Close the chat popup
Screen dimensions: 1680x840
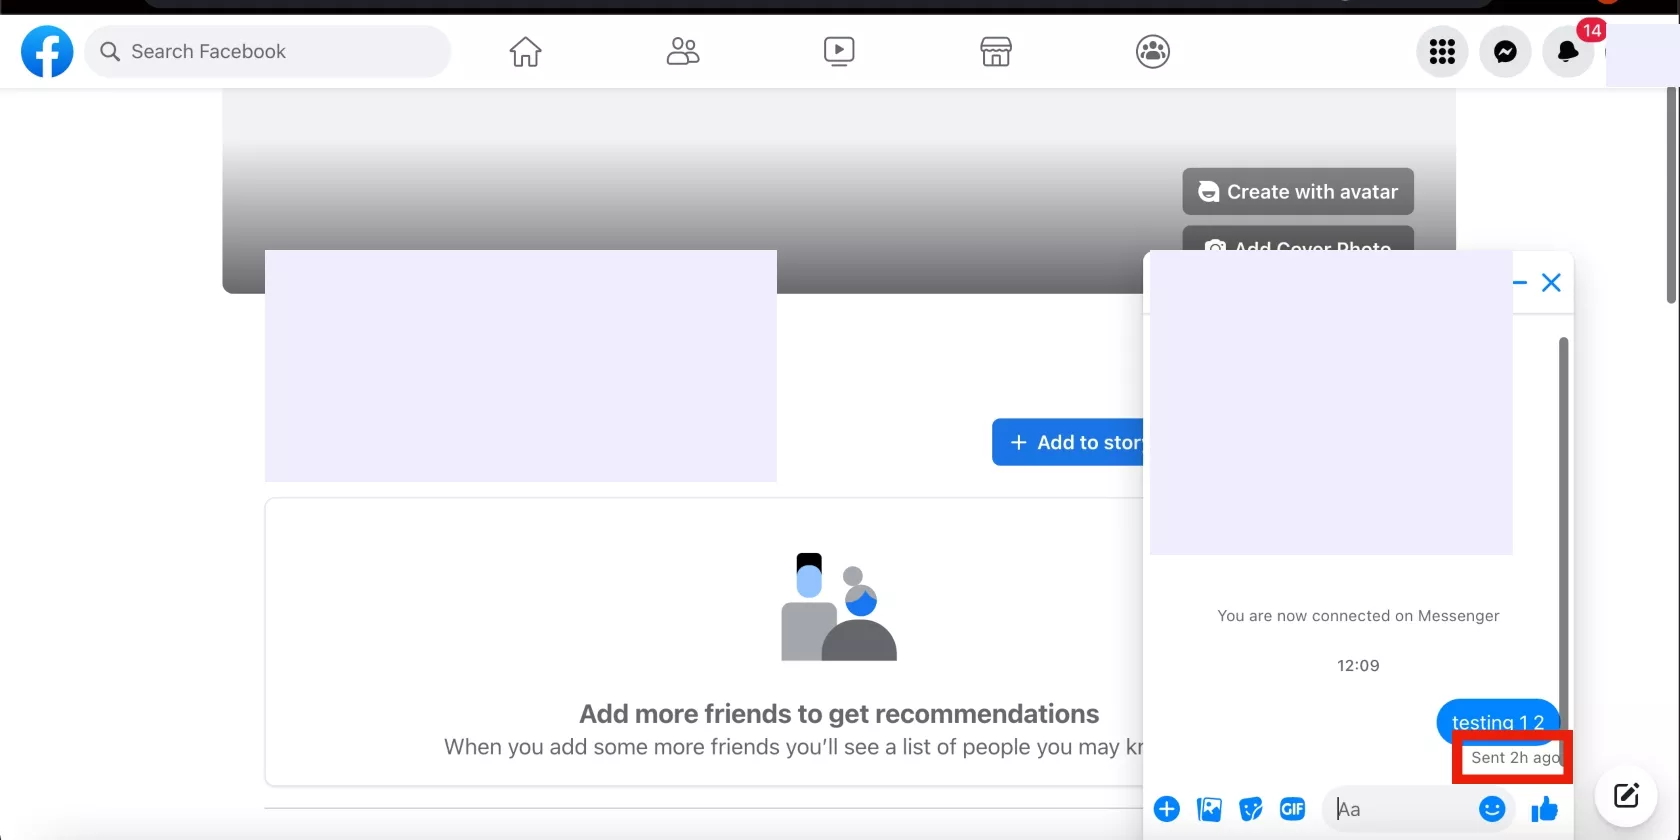[1551, 283]
